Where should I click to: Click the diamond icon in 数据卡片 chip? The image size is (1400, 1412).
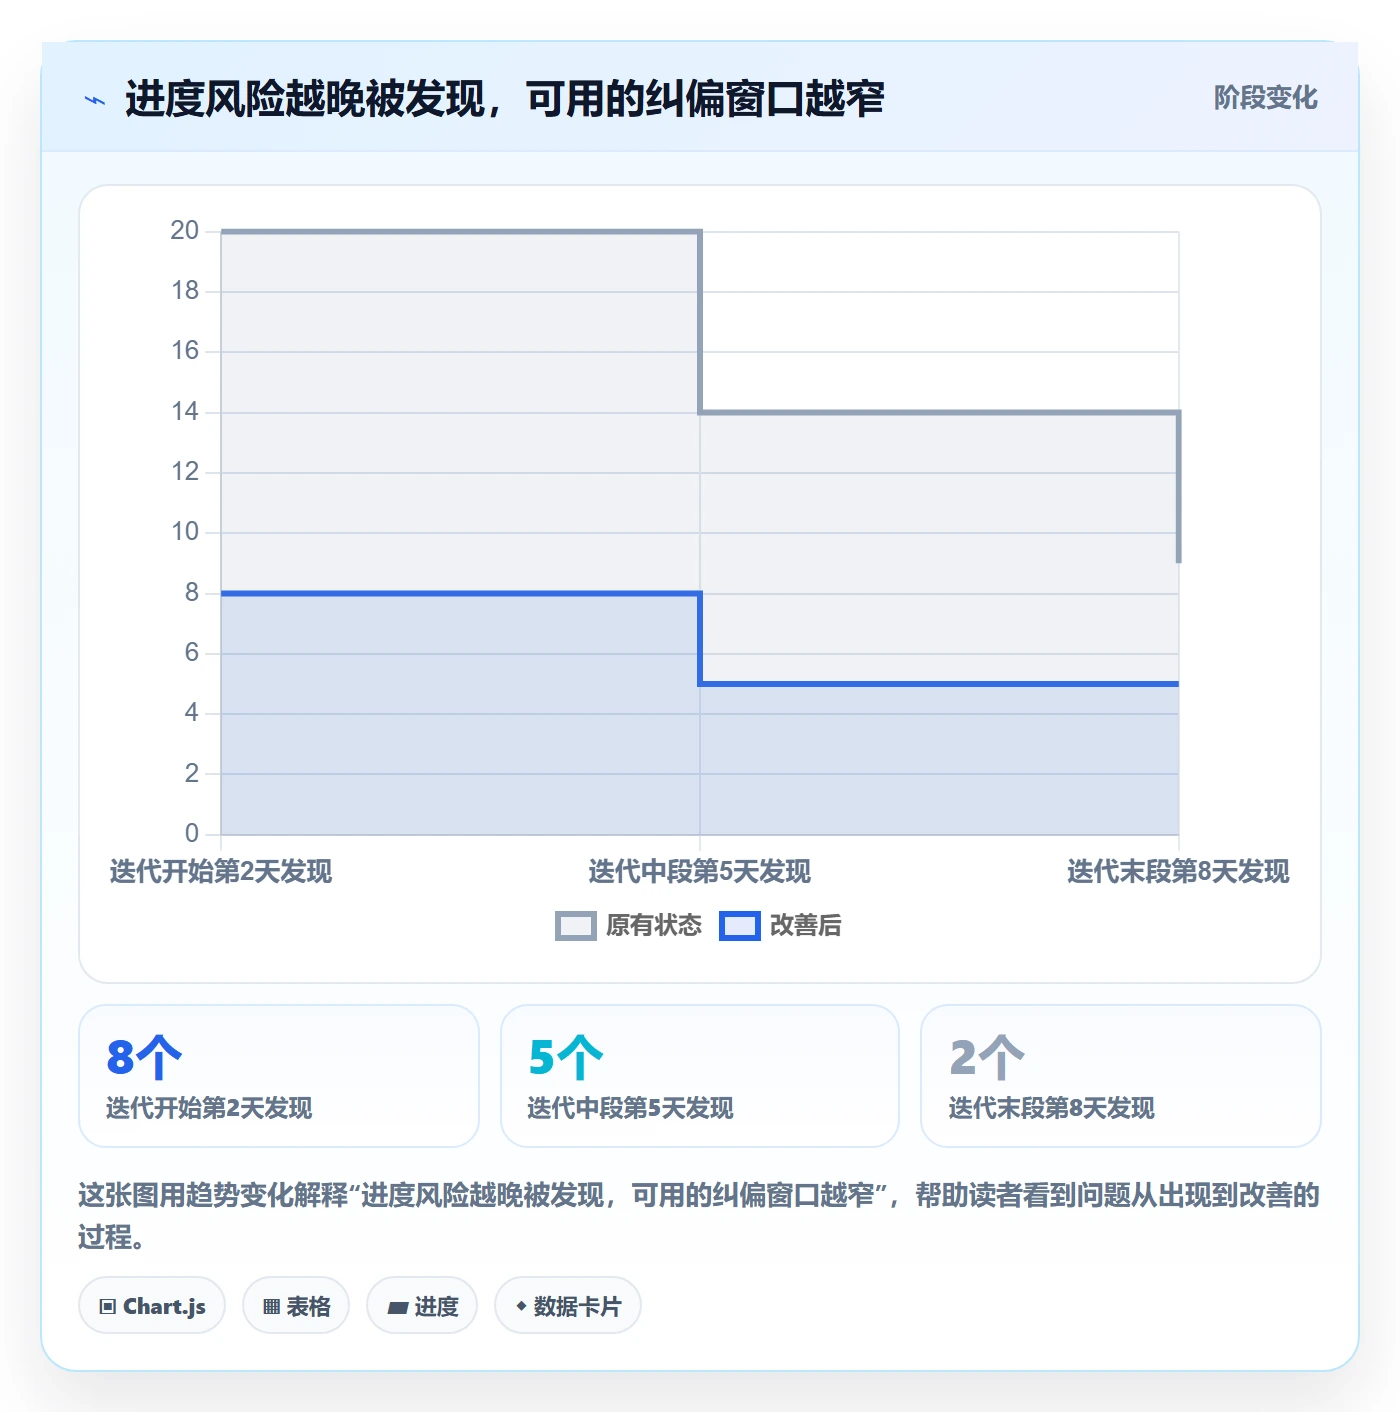pos(521,1306)
